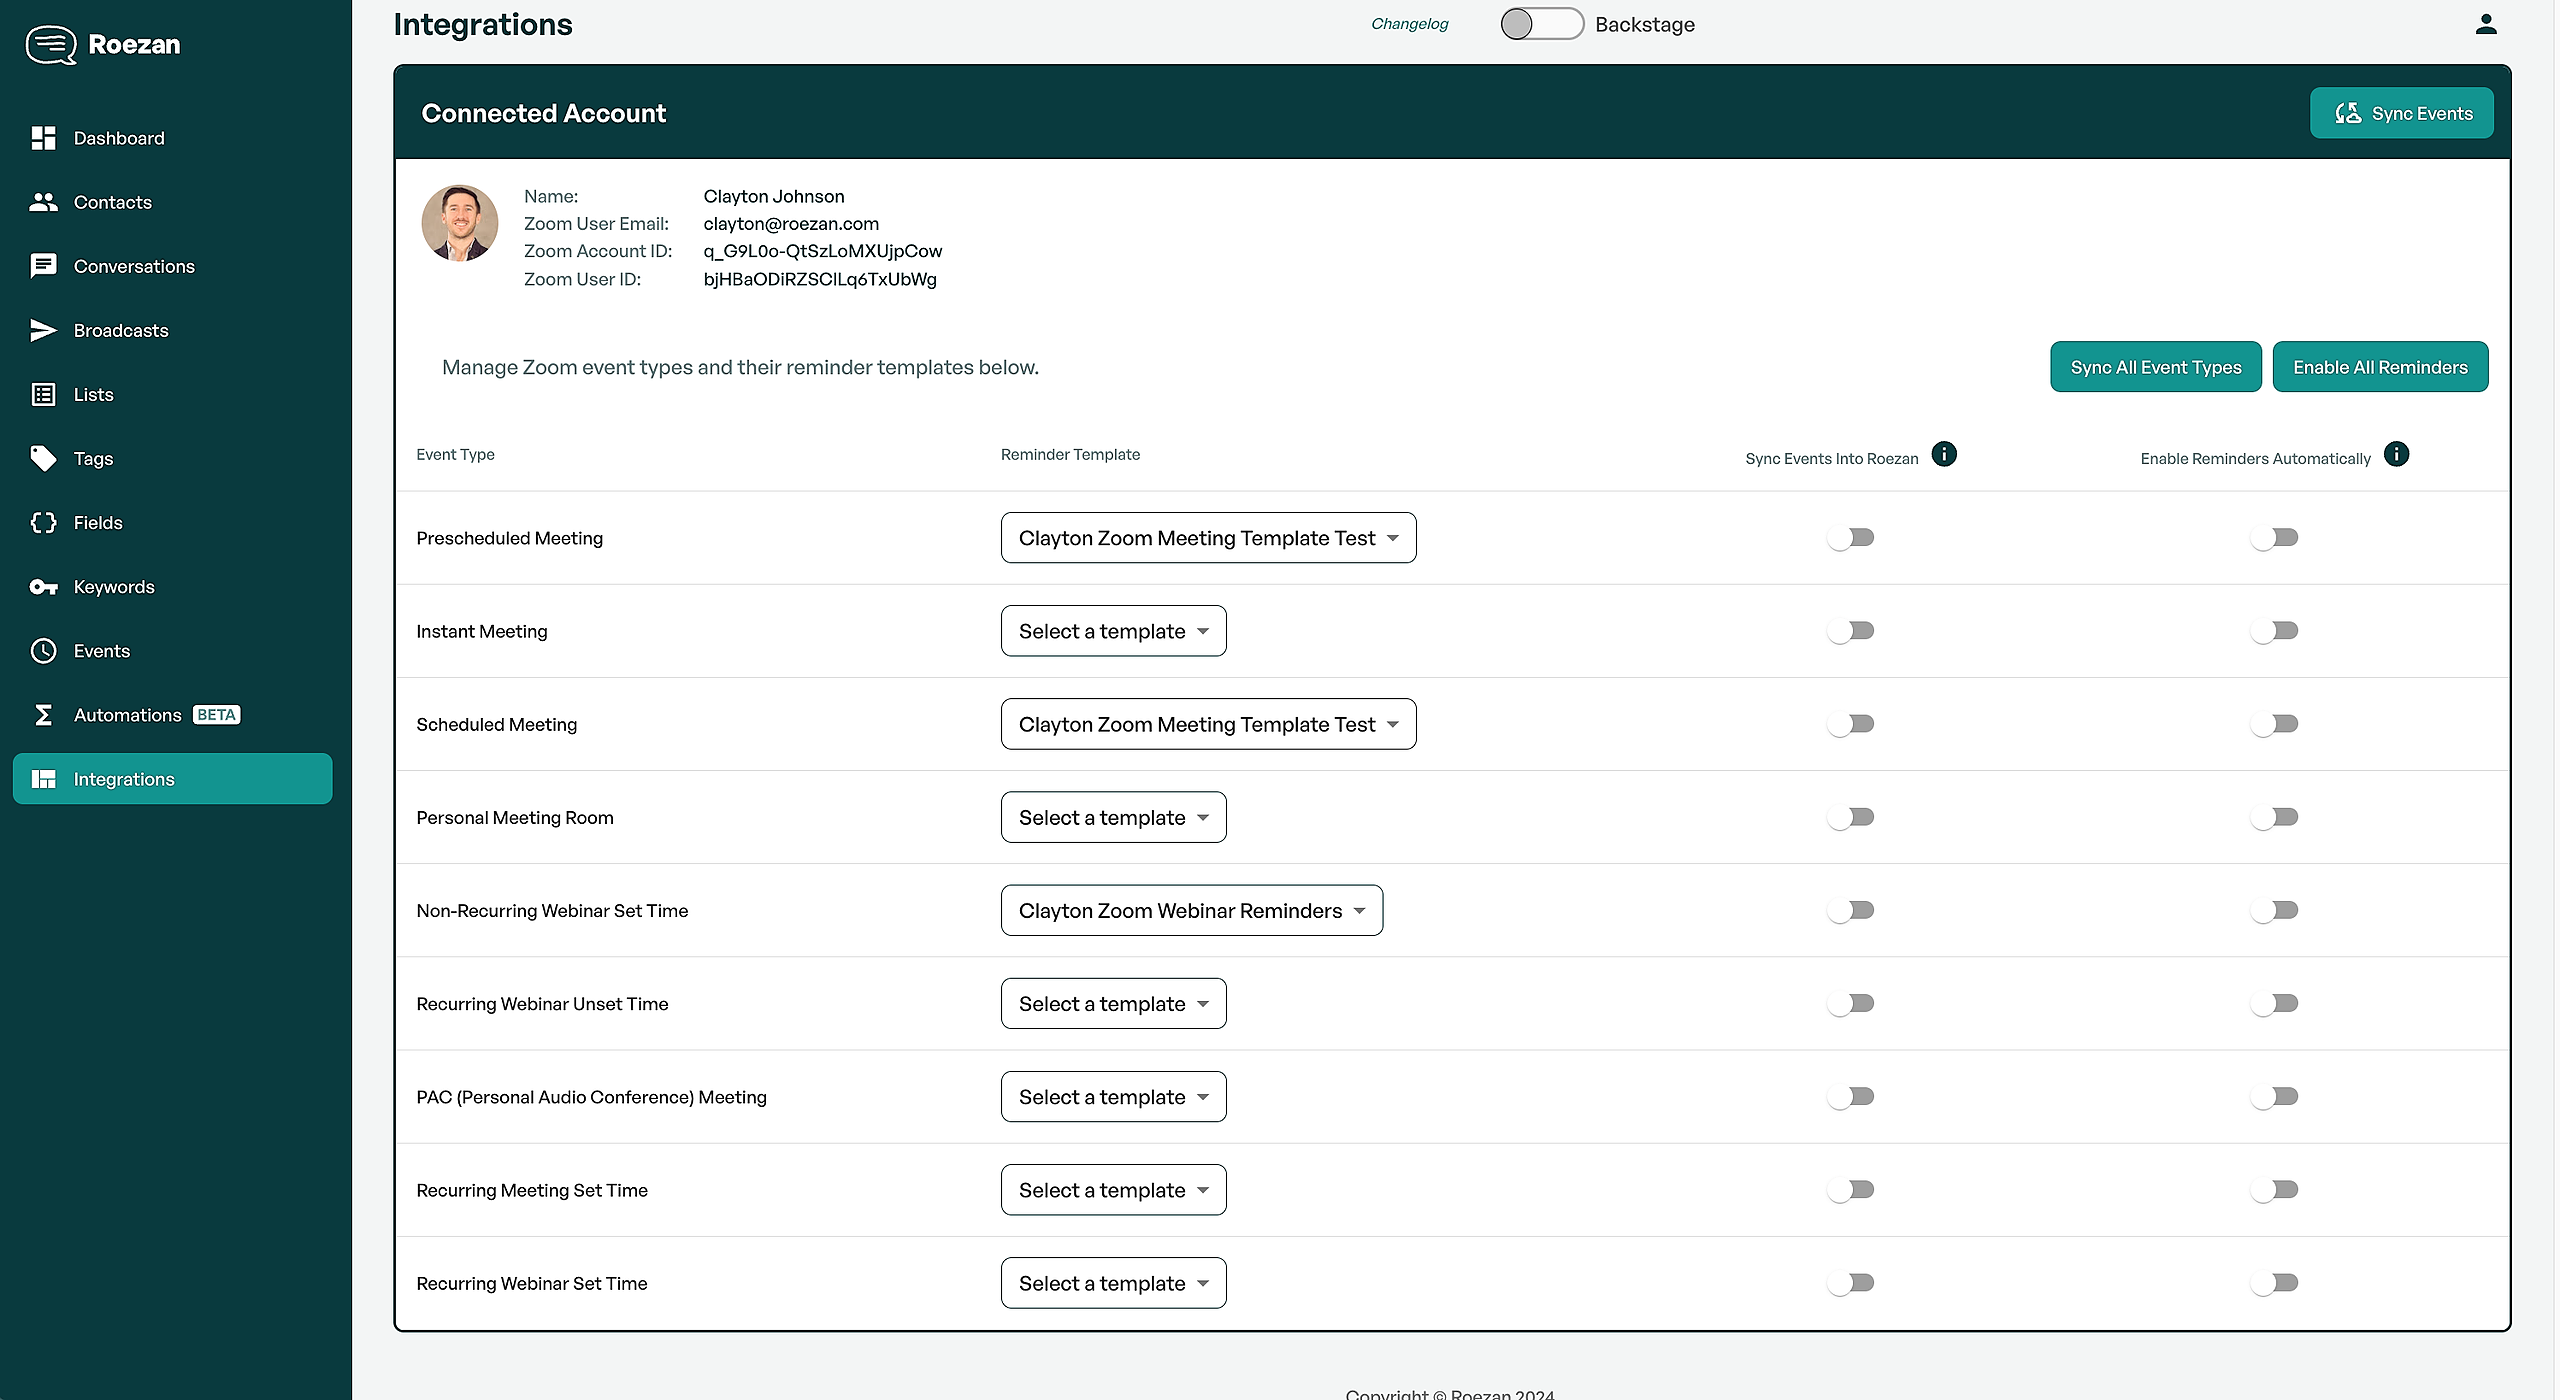Click Clayton Johnson's profile photo

pyautogui.click(x=459, y=223)
